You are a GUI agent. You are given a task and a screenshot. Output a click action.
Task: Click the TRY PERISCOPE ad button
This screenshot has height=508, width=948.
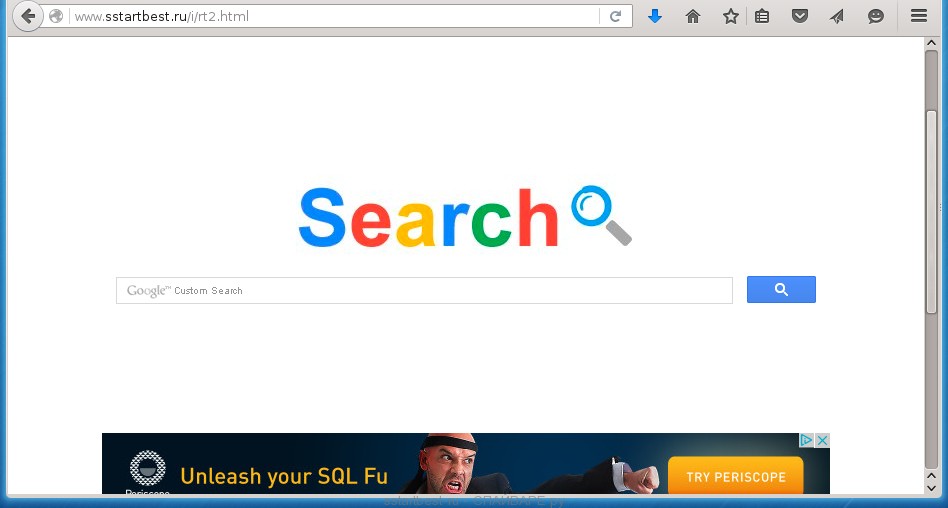click(x=736, y=477)
